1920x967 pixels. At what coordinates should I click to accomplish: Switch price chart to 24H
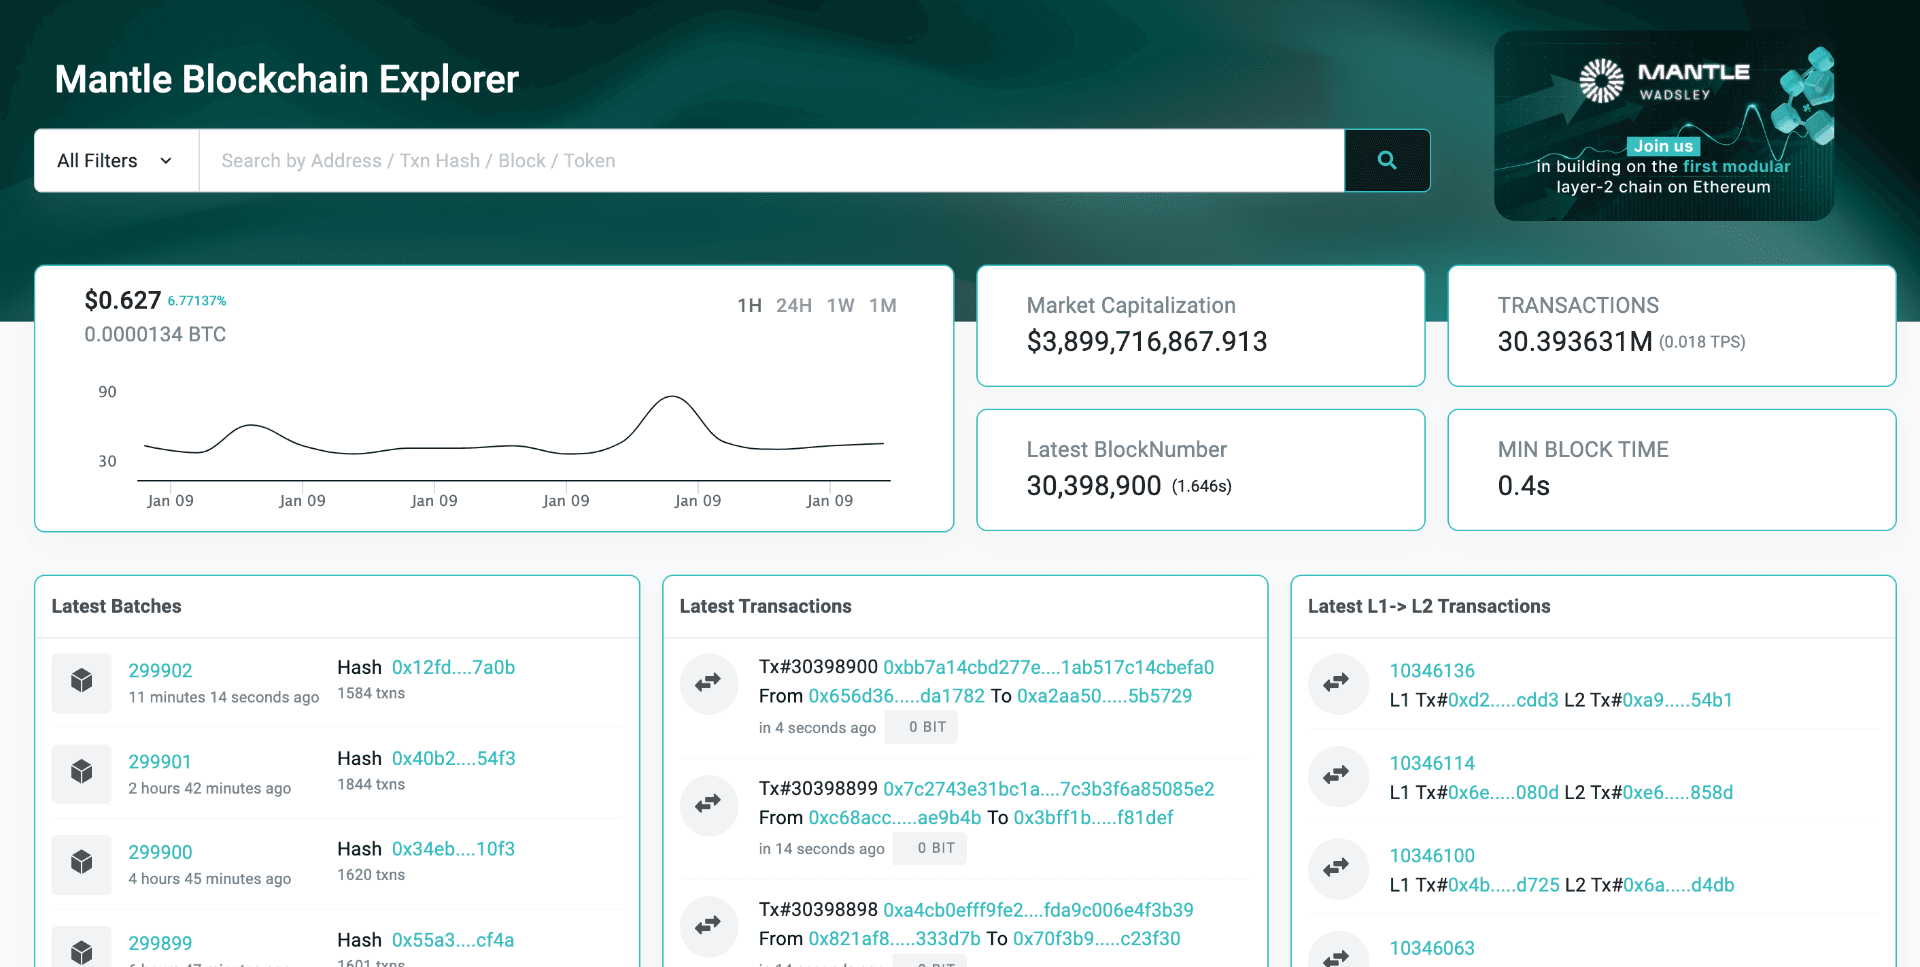pyautogui.click(x=794, y=306)
